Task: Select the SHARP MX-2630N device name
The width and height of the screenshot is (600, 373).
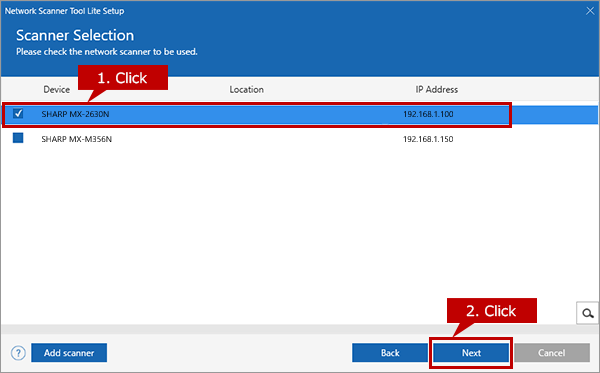Action: click(x=75, y=114)
